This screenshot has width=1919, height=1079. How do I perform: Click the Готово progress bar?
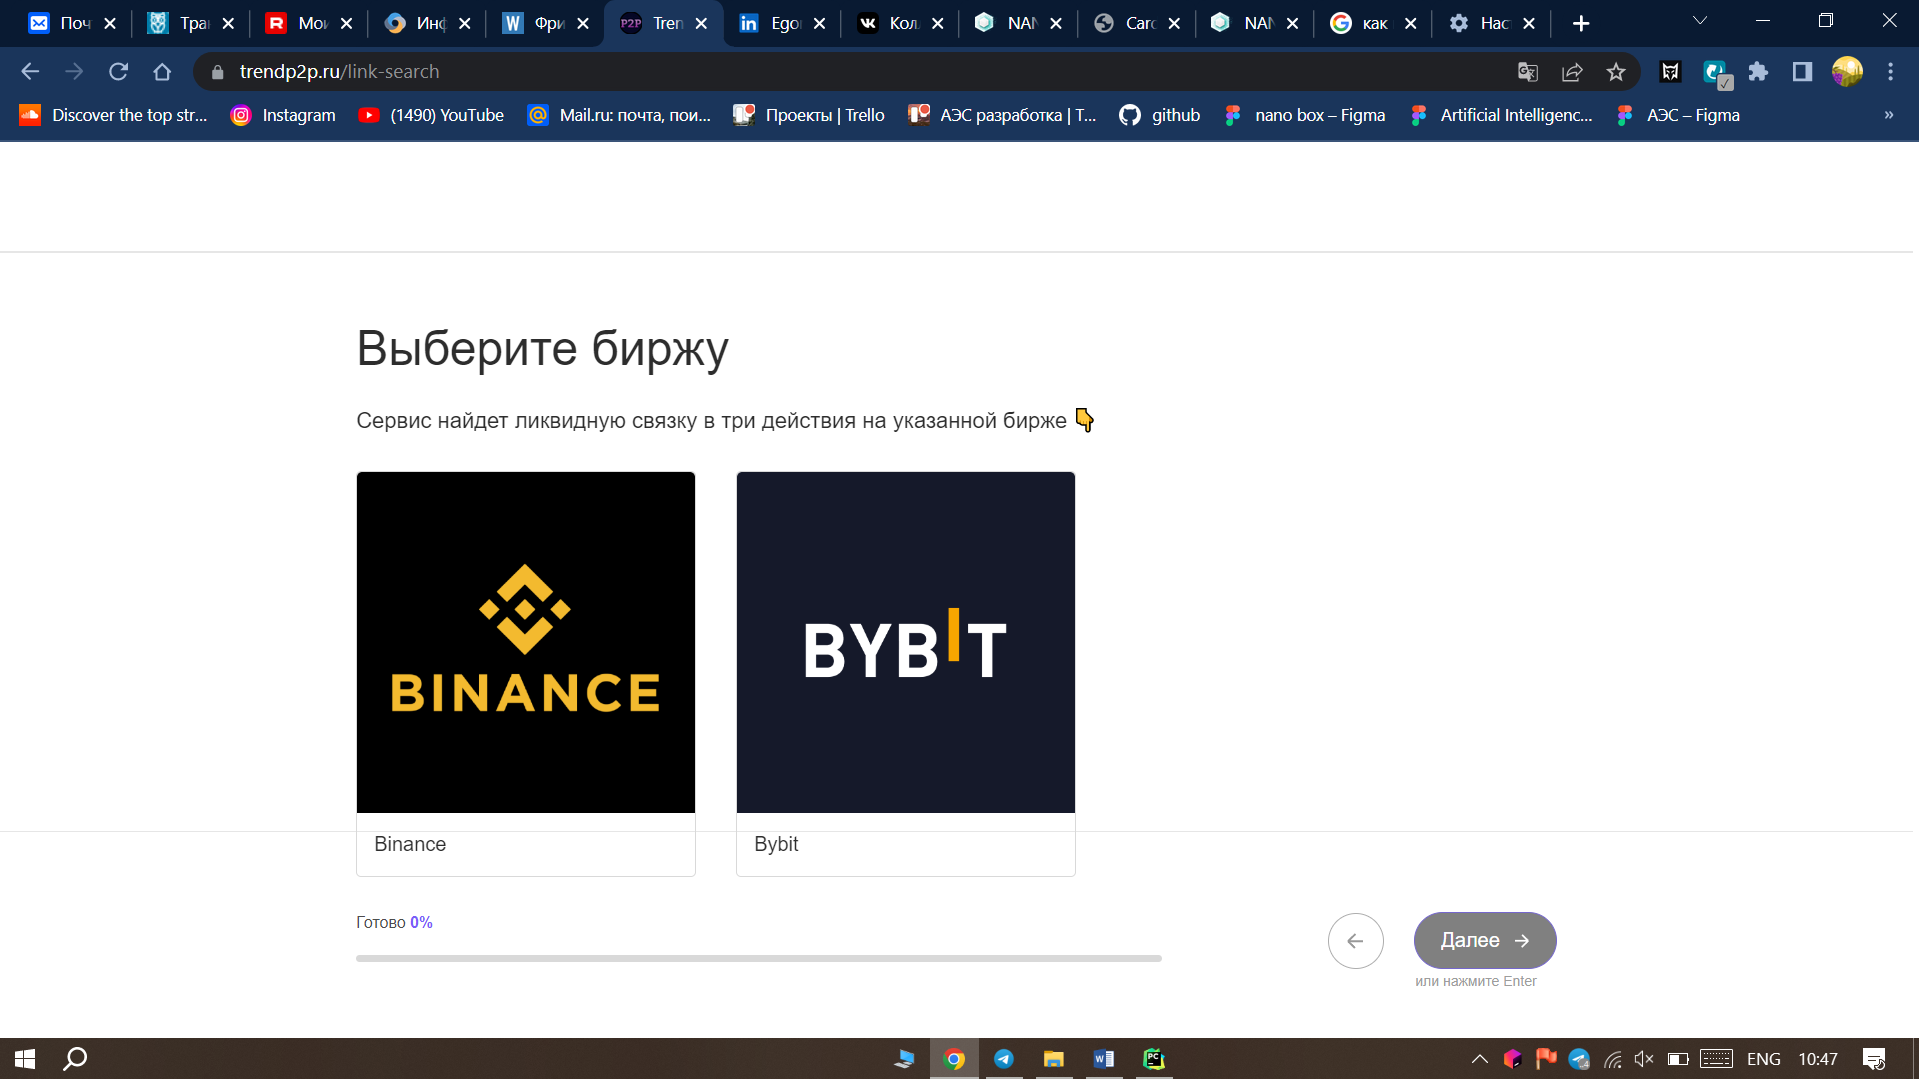click(x=759, y=958)
